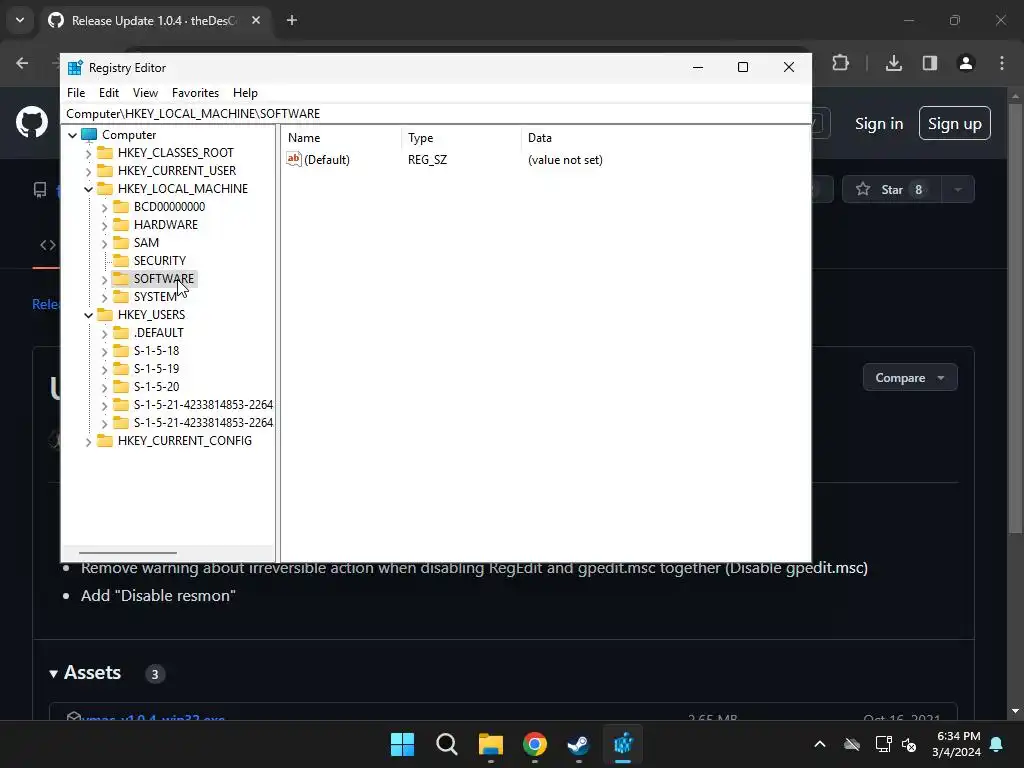This screenshot has width=1024, height=768.
Task: Collapse the Computer root node
Action: pyautogui.click(x=72, y=135)
